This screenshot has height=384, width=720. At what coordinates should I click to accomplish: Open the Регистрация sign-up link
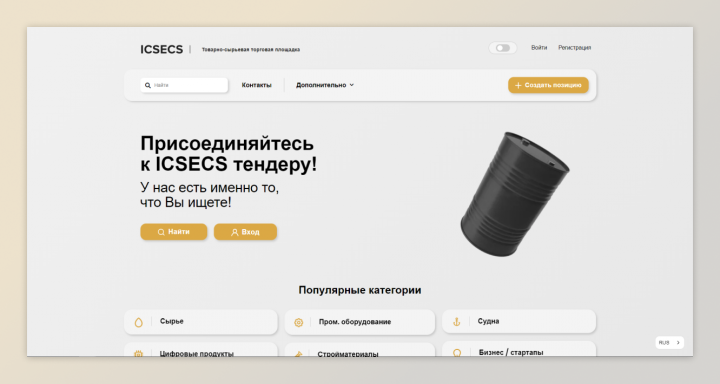(x=574, y=47)
